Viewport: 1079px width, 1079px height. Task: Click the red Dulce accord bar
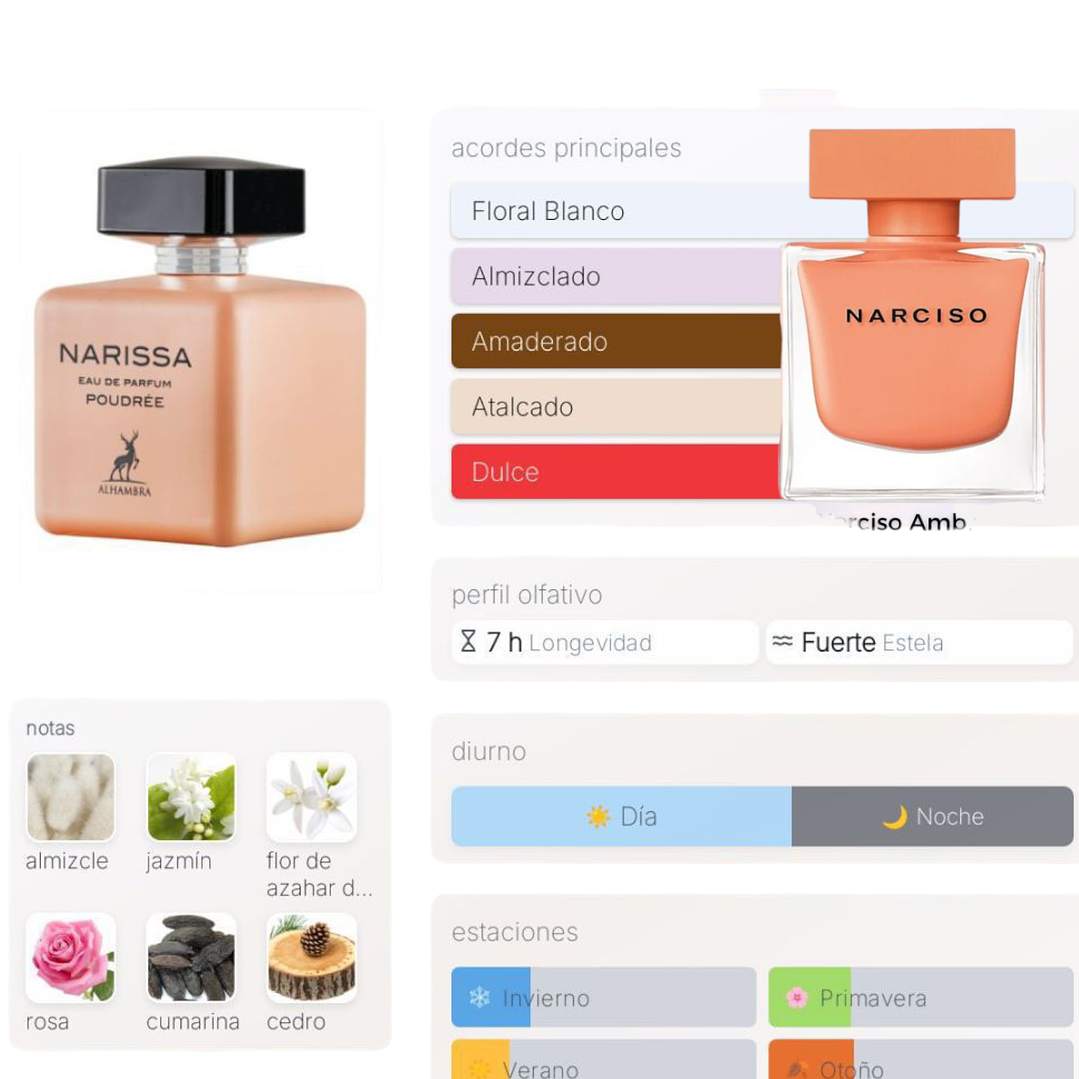coord(617,471)
